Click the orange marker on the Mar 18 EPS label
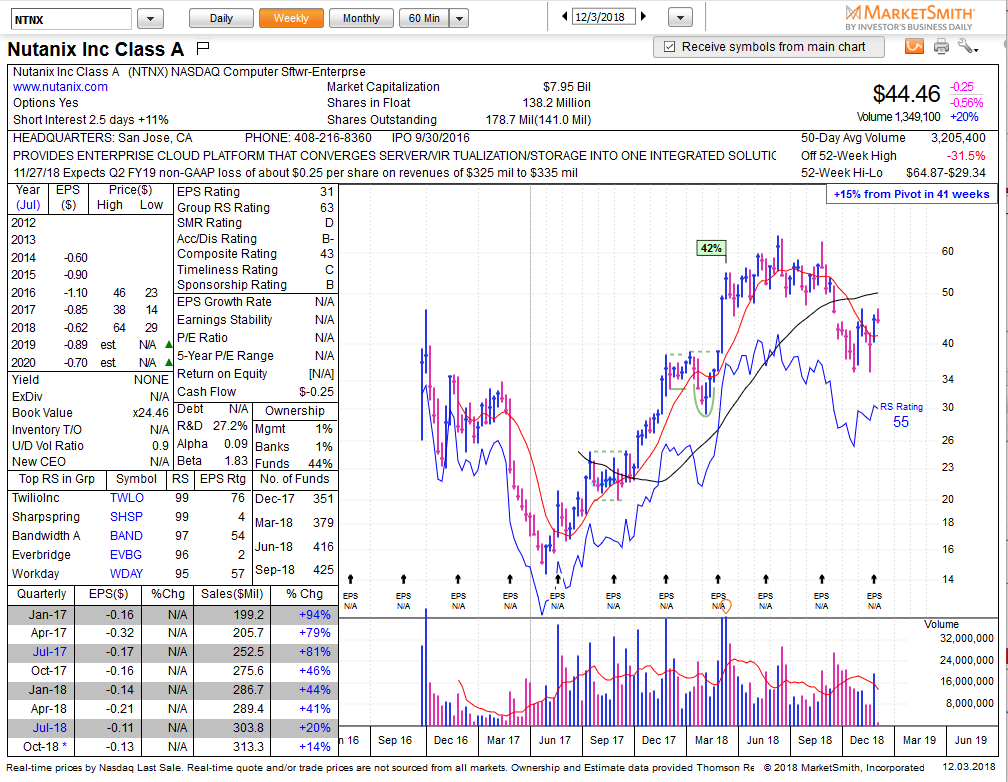 pos(725,605)
